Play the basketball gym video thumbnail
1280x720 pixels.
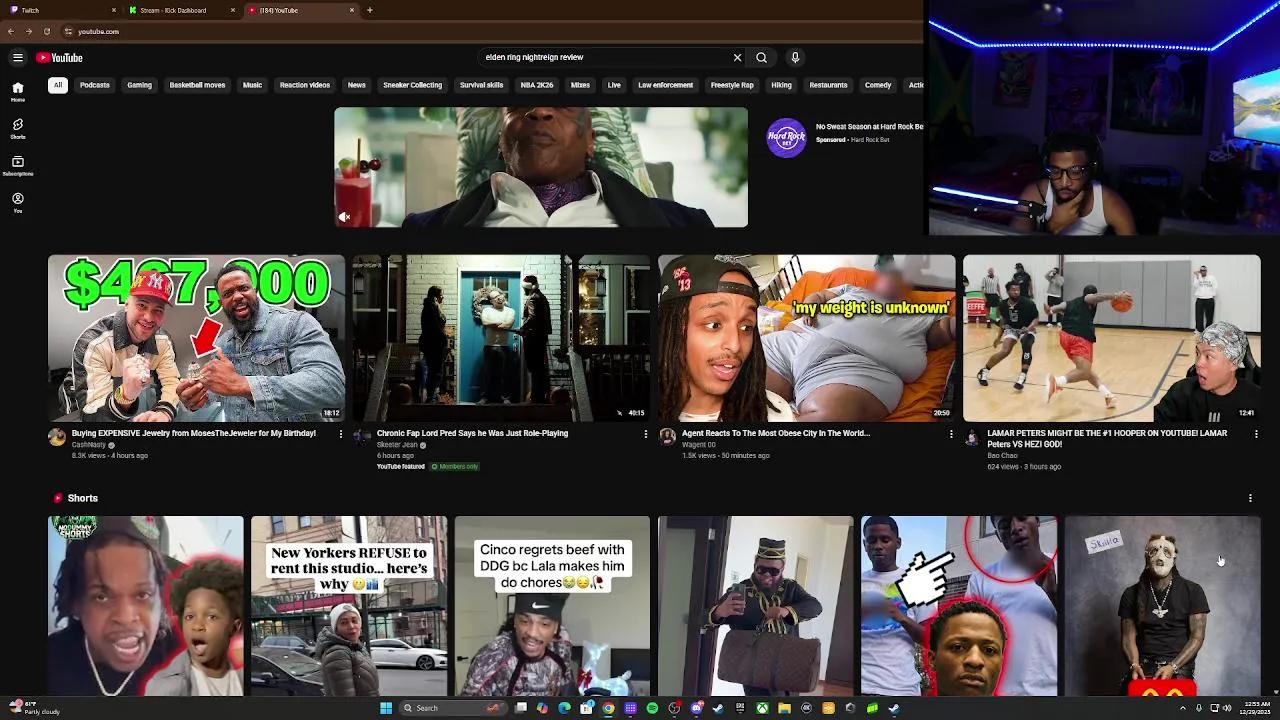(x=1111, y=338)
